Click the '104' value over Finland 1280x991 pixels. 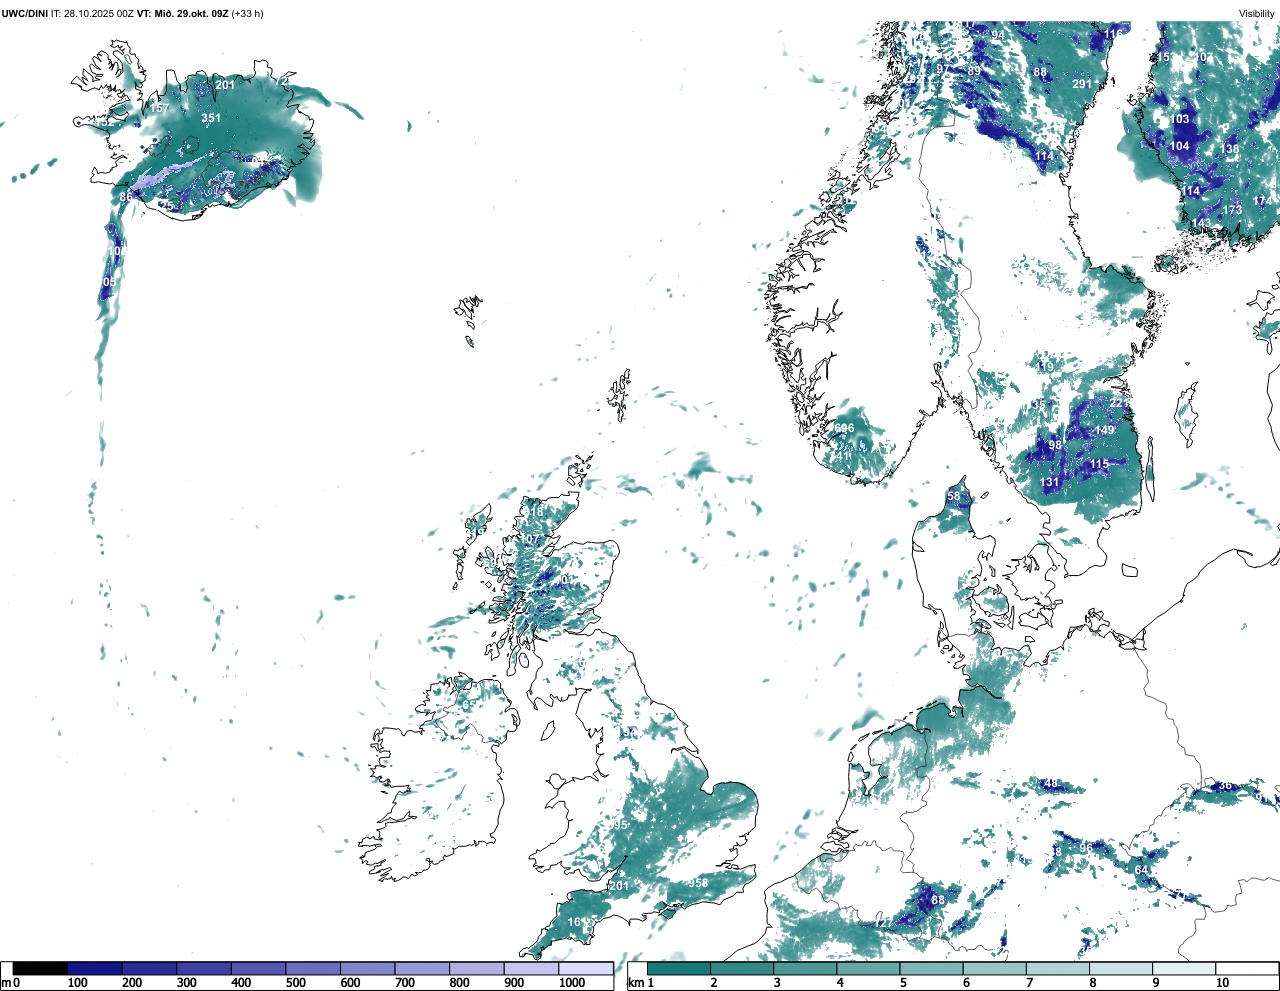click(1180, 146)
